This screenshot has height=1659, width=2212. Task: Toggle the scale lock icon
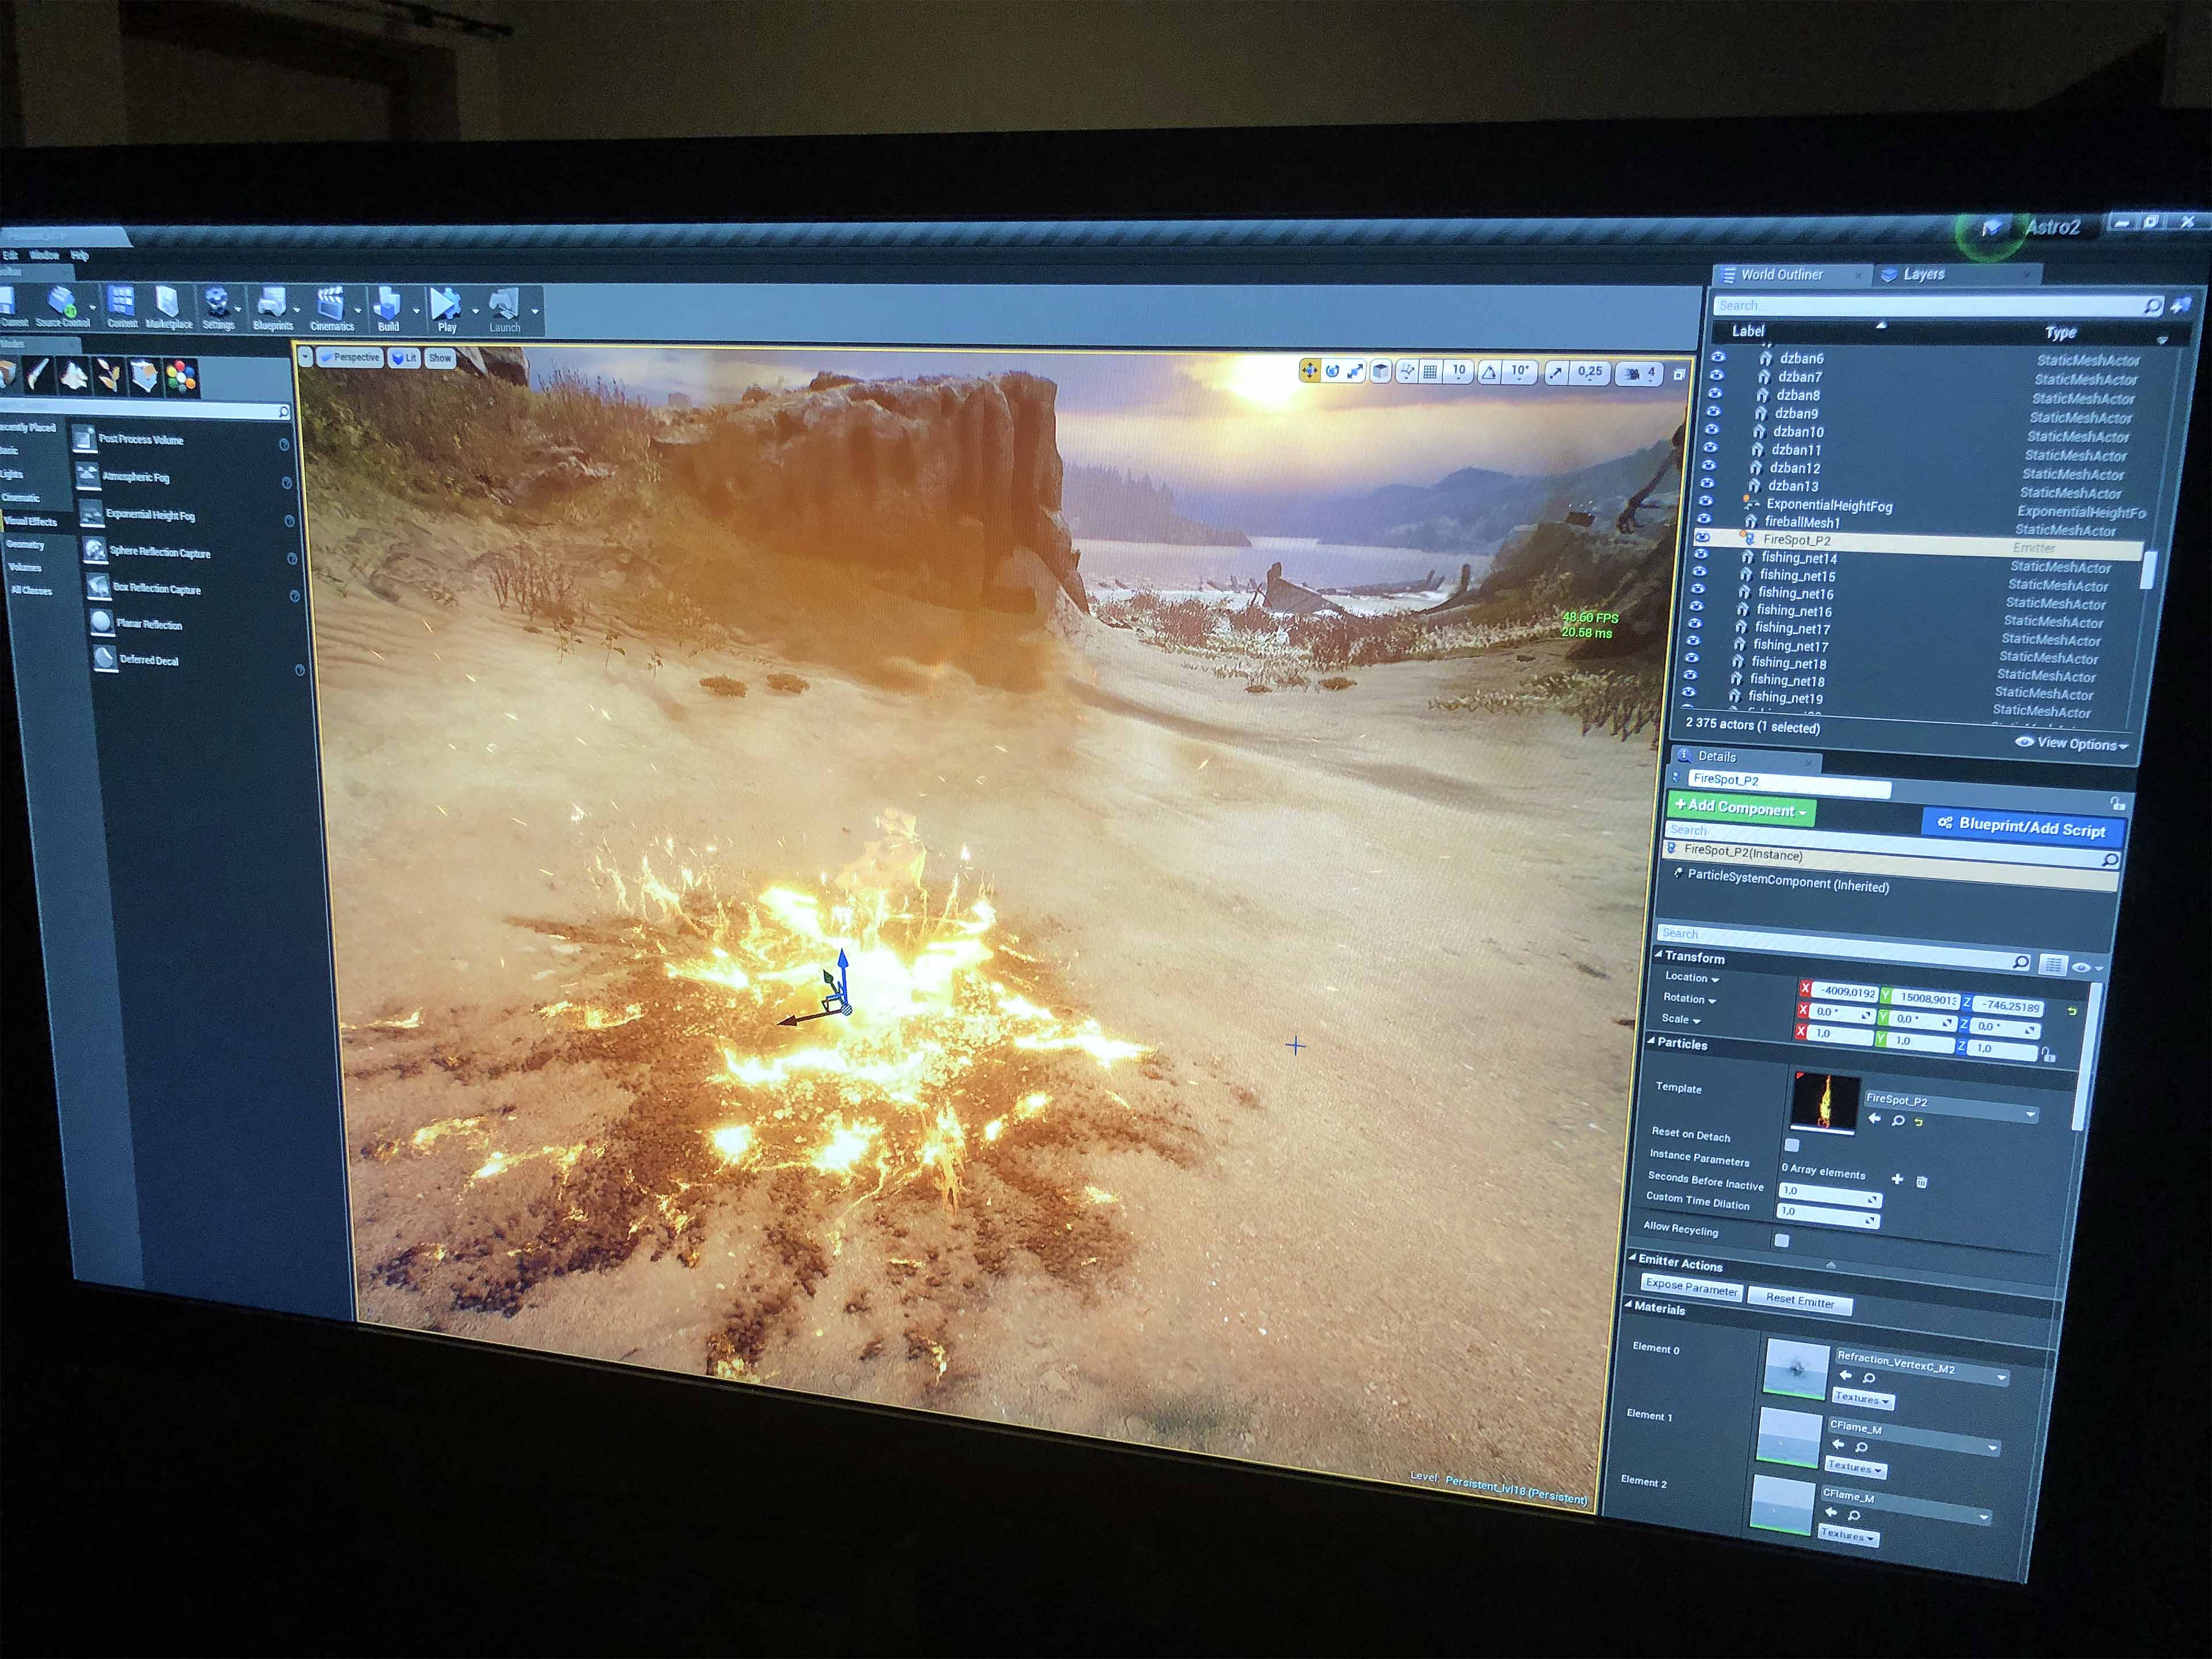[2048, 1055]
